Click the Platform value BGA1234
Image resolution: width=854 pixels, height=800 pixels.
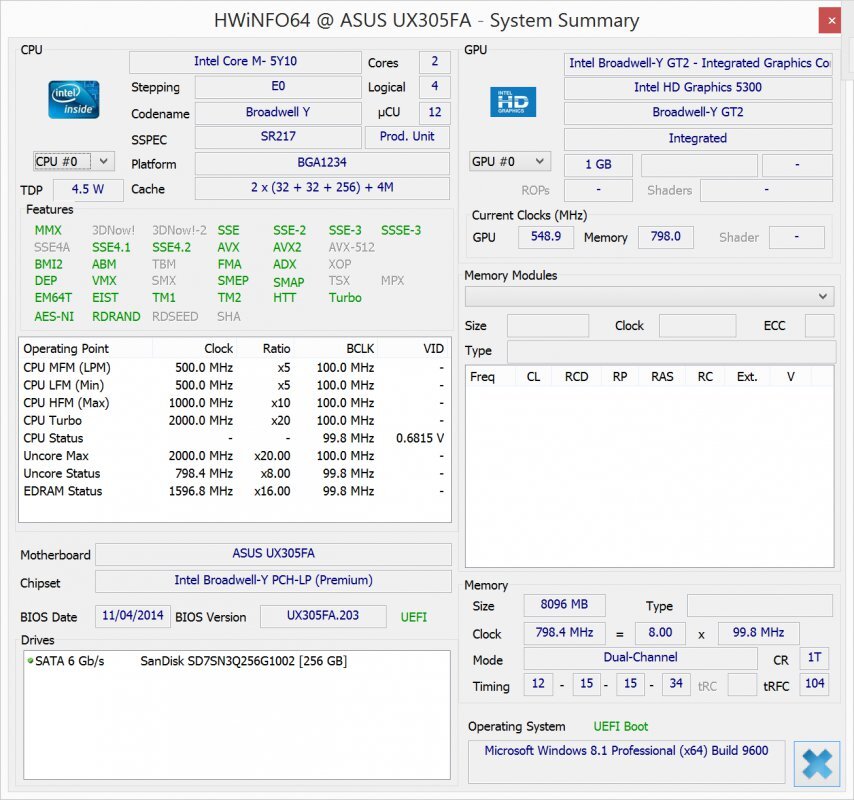coord(322,163)
